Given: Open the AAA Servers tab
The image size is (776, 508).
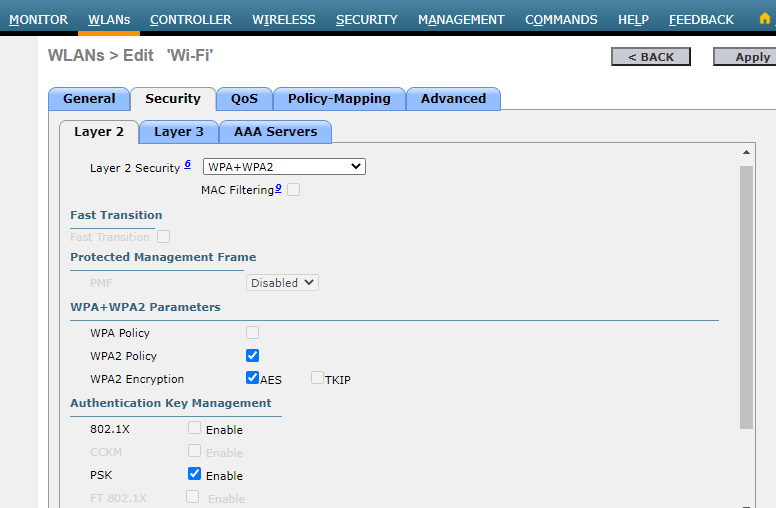Looking at the screenshot, I should point(275,132).
